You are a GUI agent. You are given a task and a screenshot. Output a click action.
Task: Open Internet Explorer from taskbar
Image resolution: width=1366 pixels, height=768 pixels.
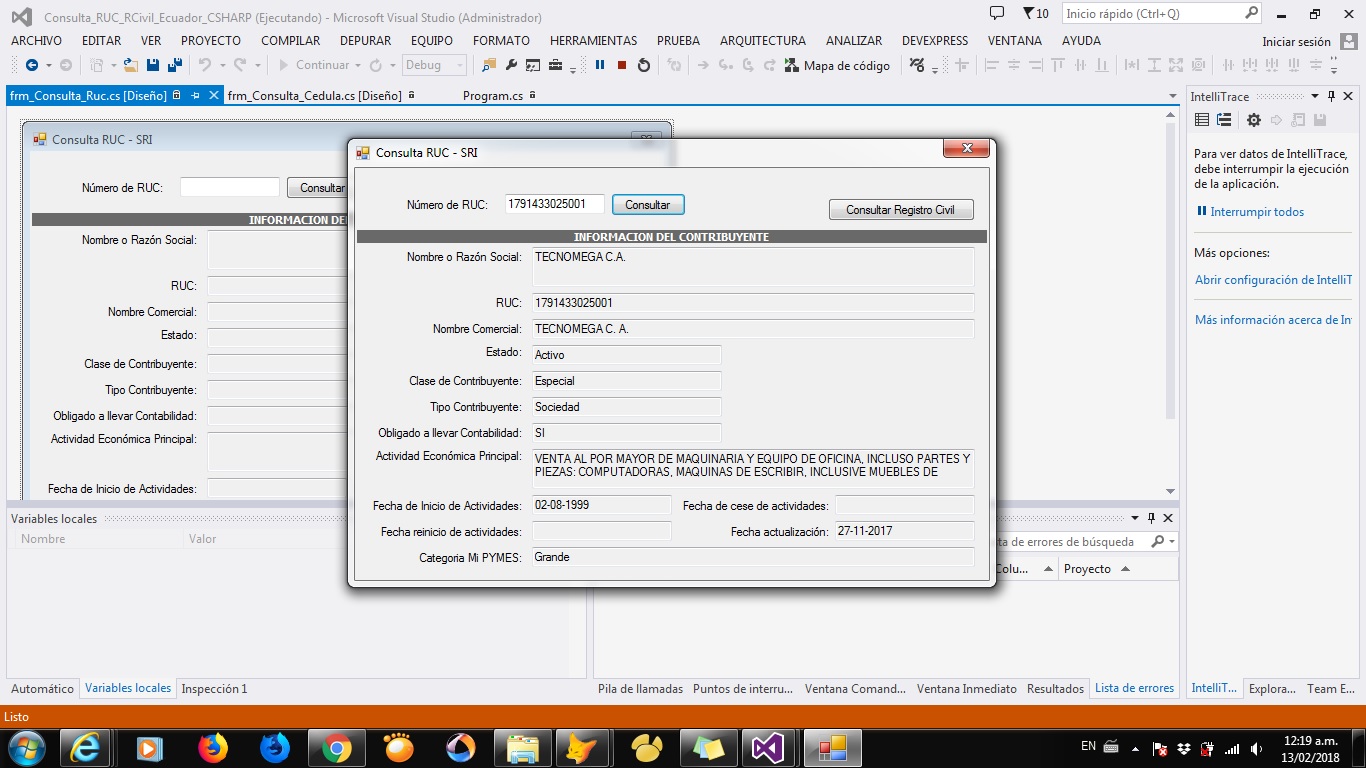click(83, 747)
